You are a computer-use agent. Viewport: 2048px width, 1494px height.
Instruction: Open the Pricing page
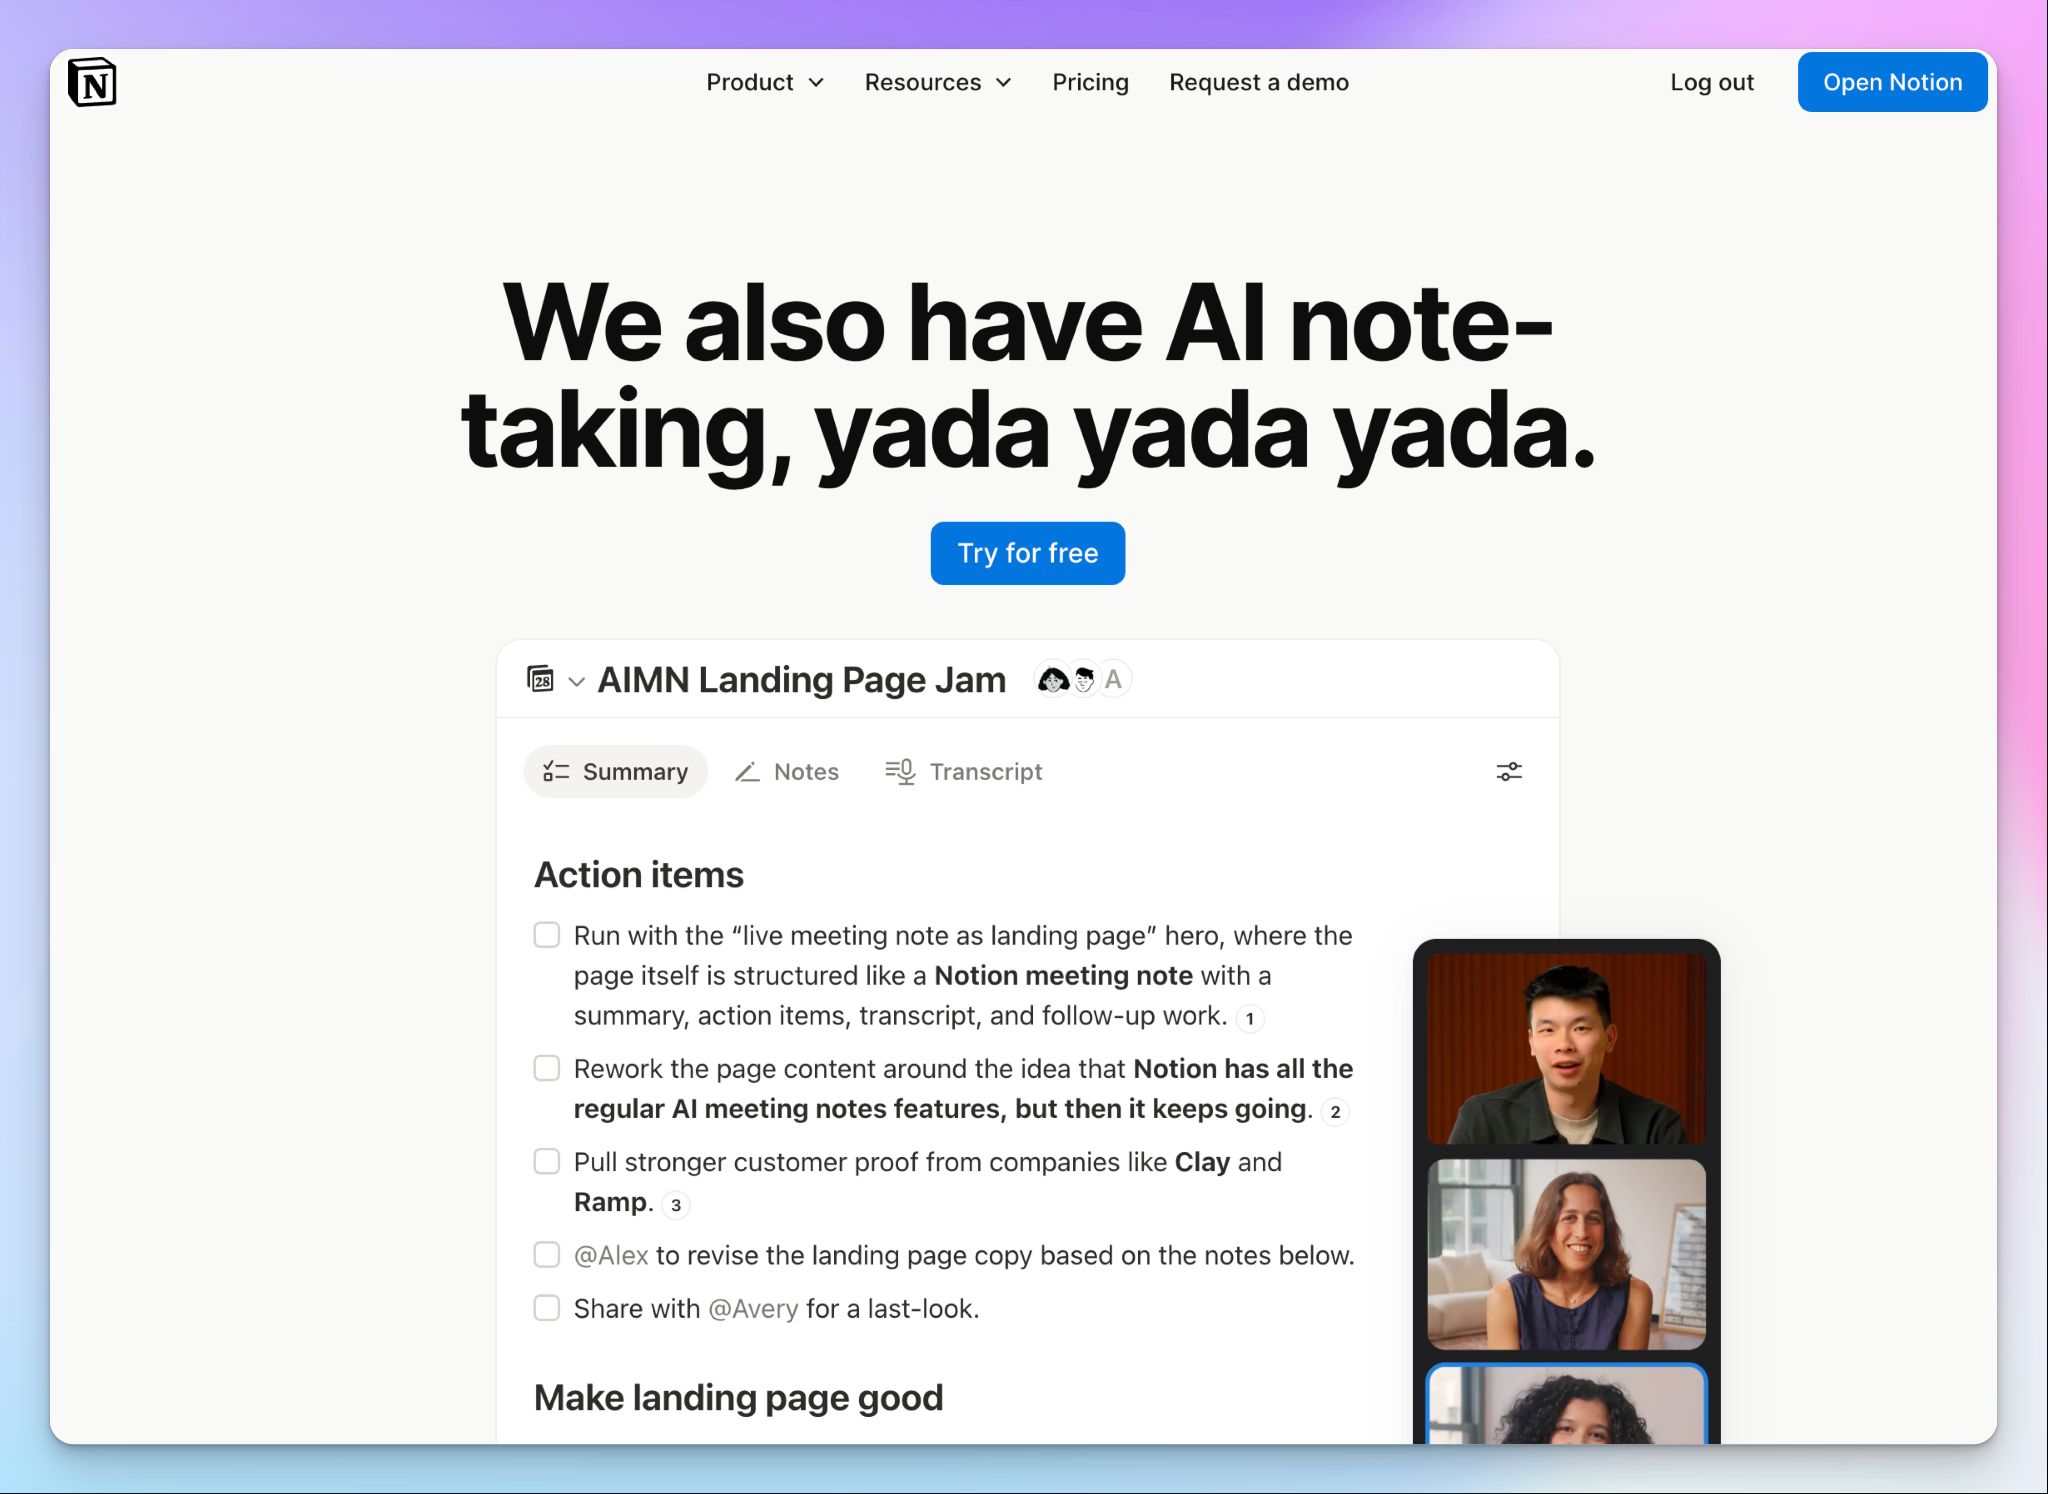(1090, 82)
